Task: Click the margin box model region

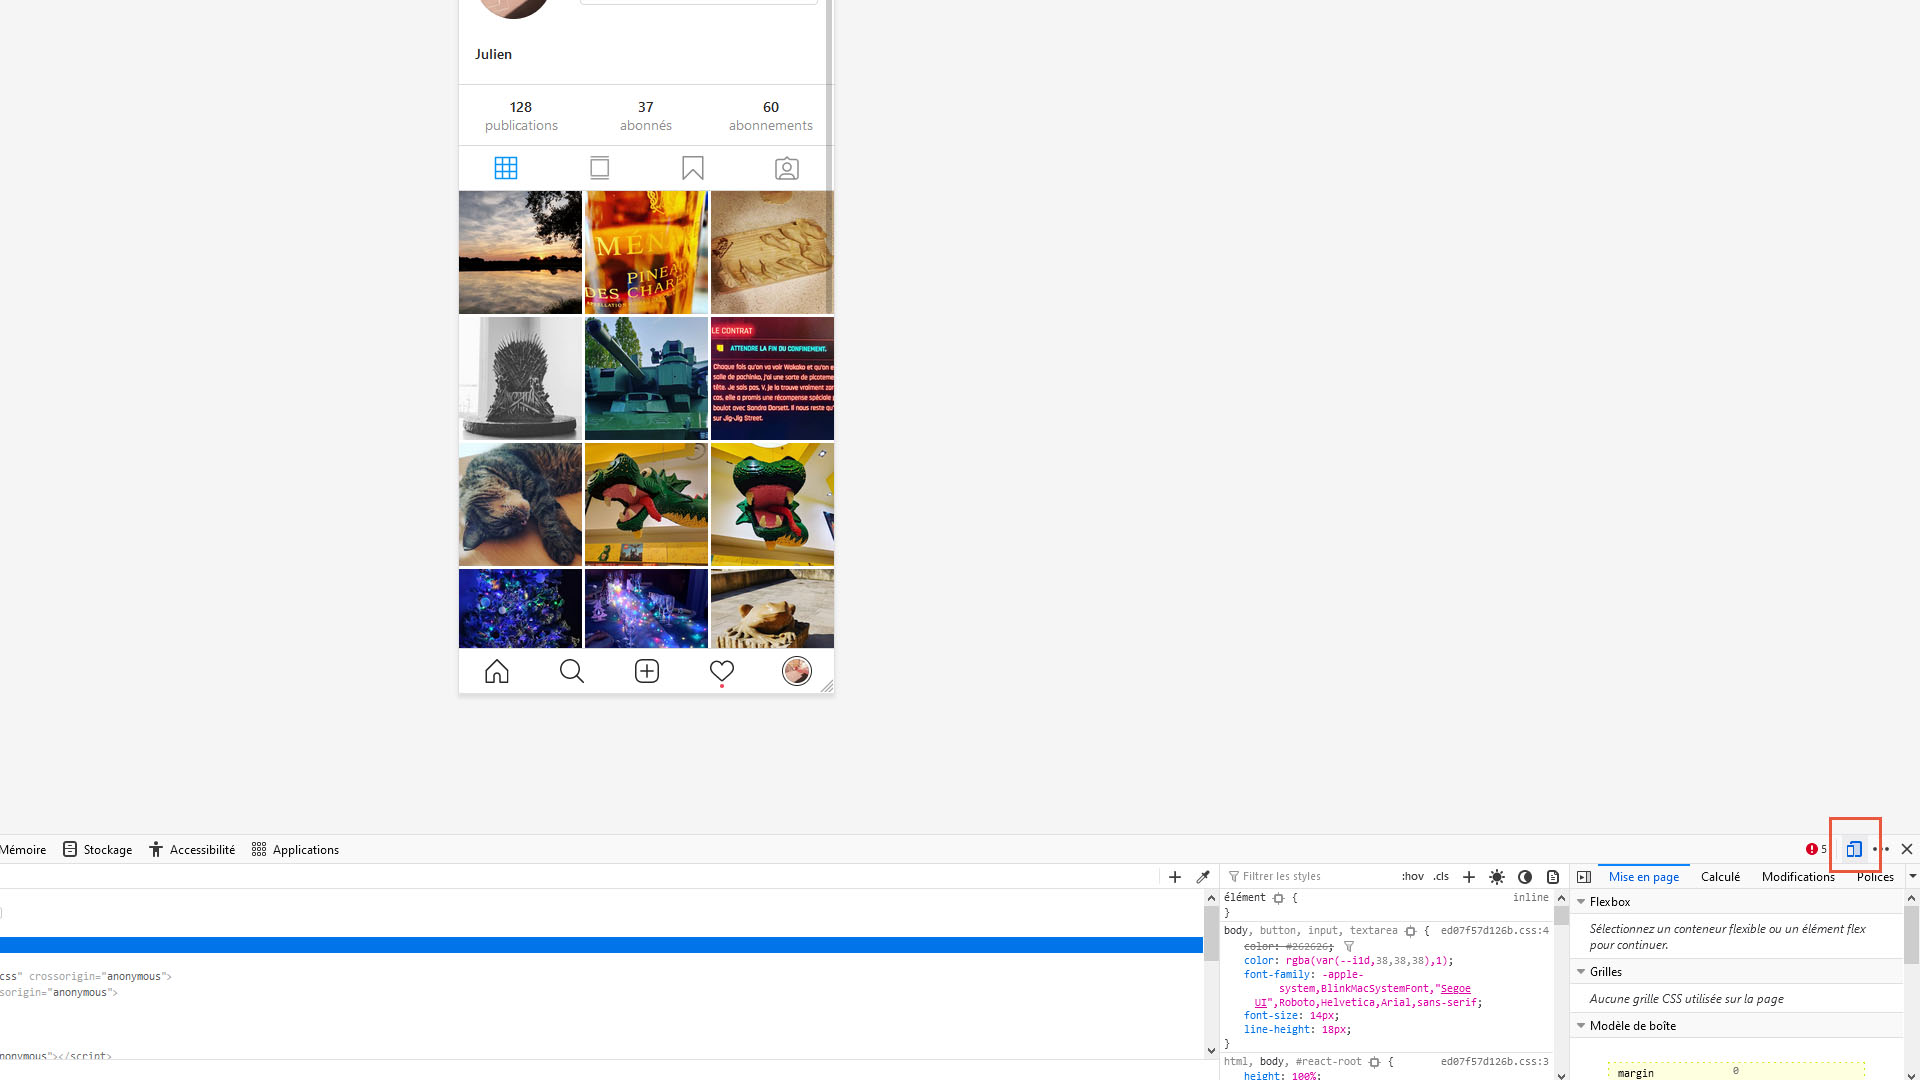Action: 1735,1071
